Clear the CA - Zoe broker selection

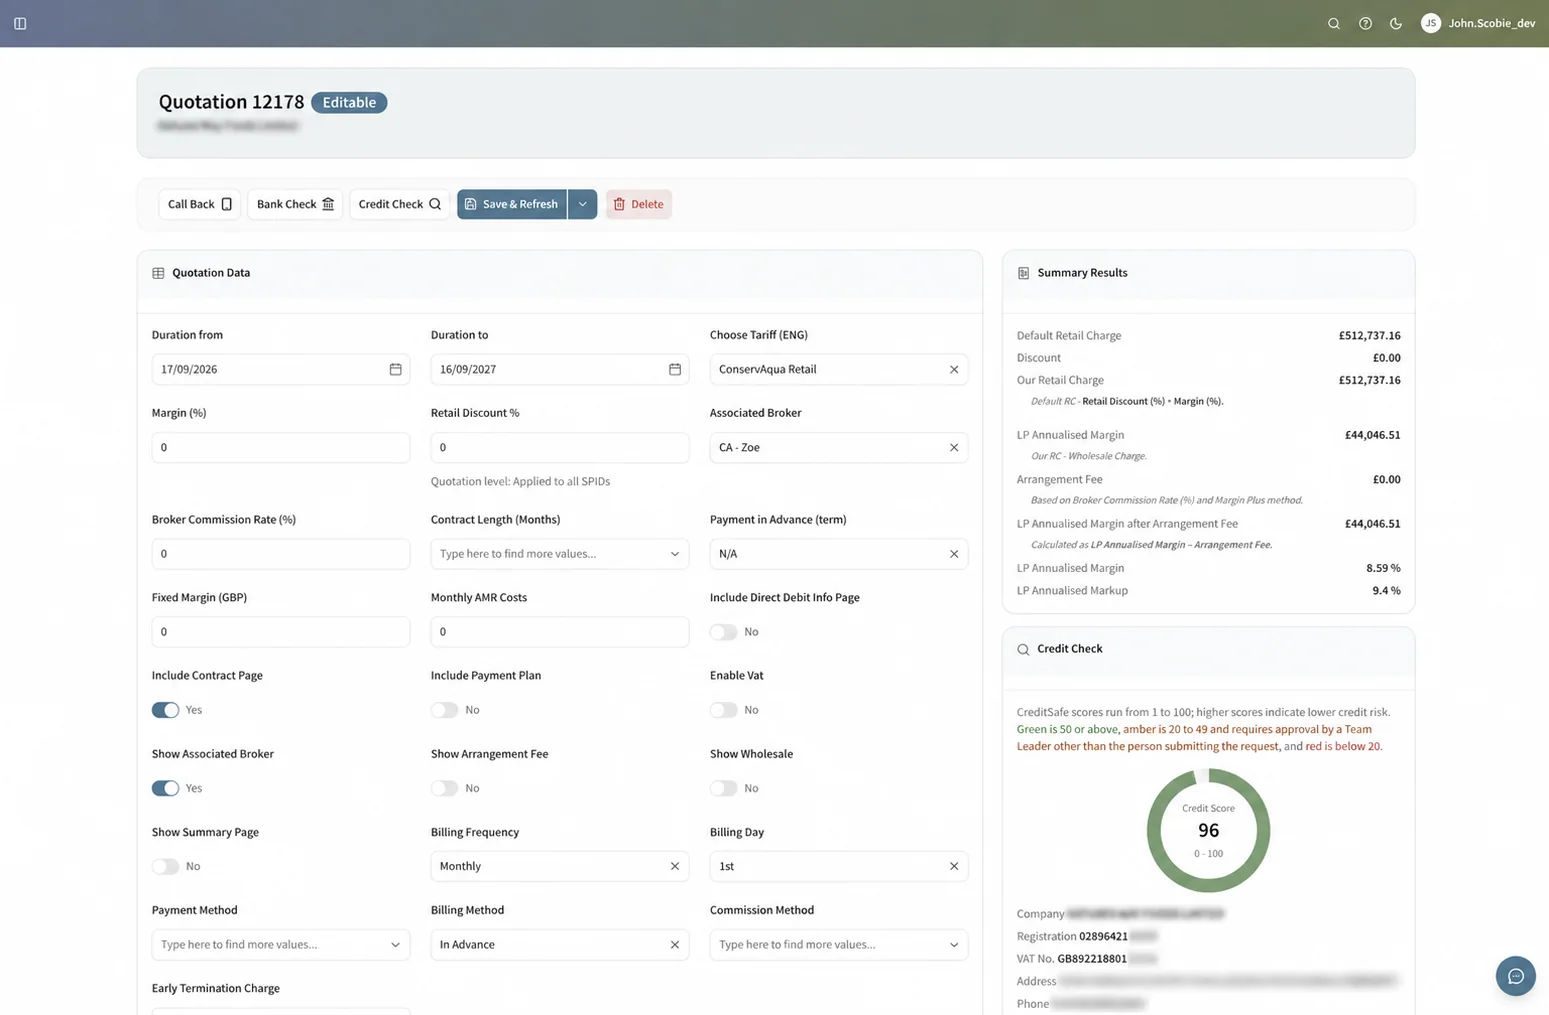click(954, 447)
